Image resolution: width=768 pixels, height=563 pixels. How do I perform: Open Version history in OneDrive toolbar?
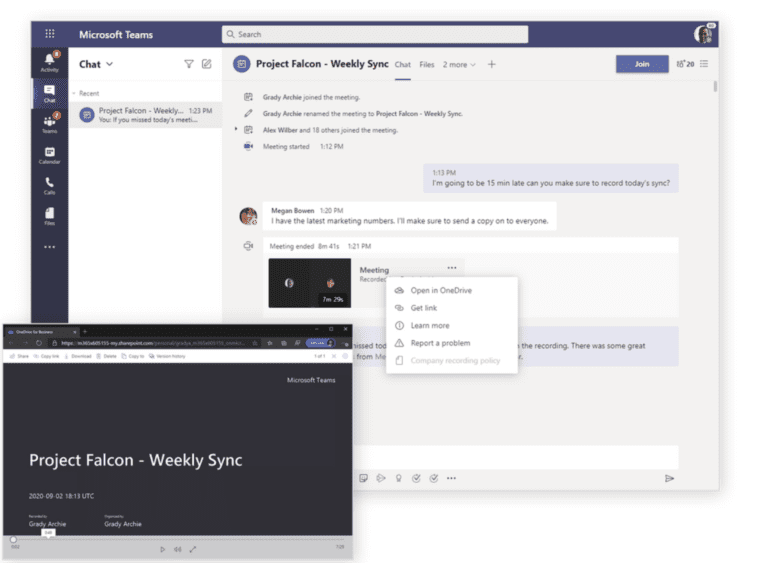click(x=167, y=356)
